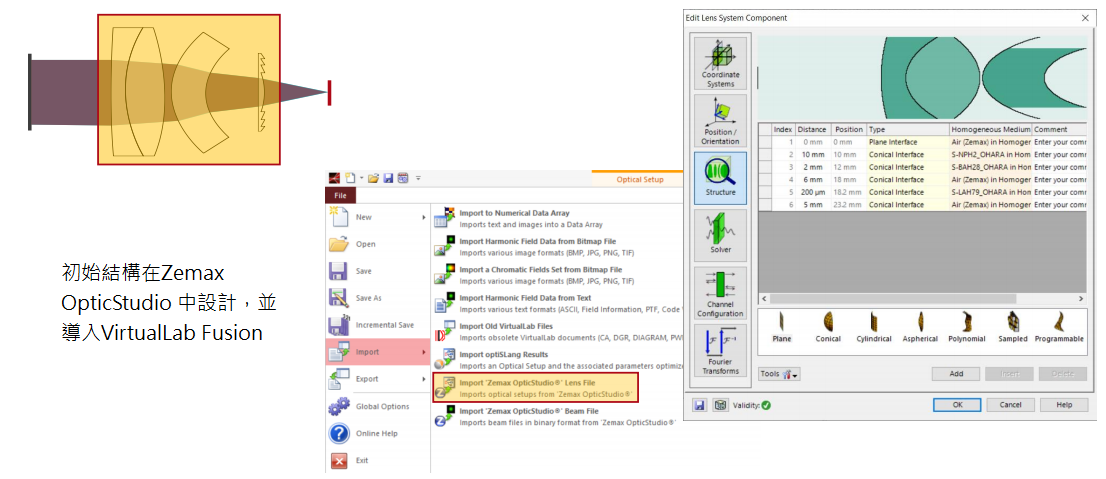Screen dimensions: 1106x479
Task: Click the Insert button
Action: point(1009,374)
